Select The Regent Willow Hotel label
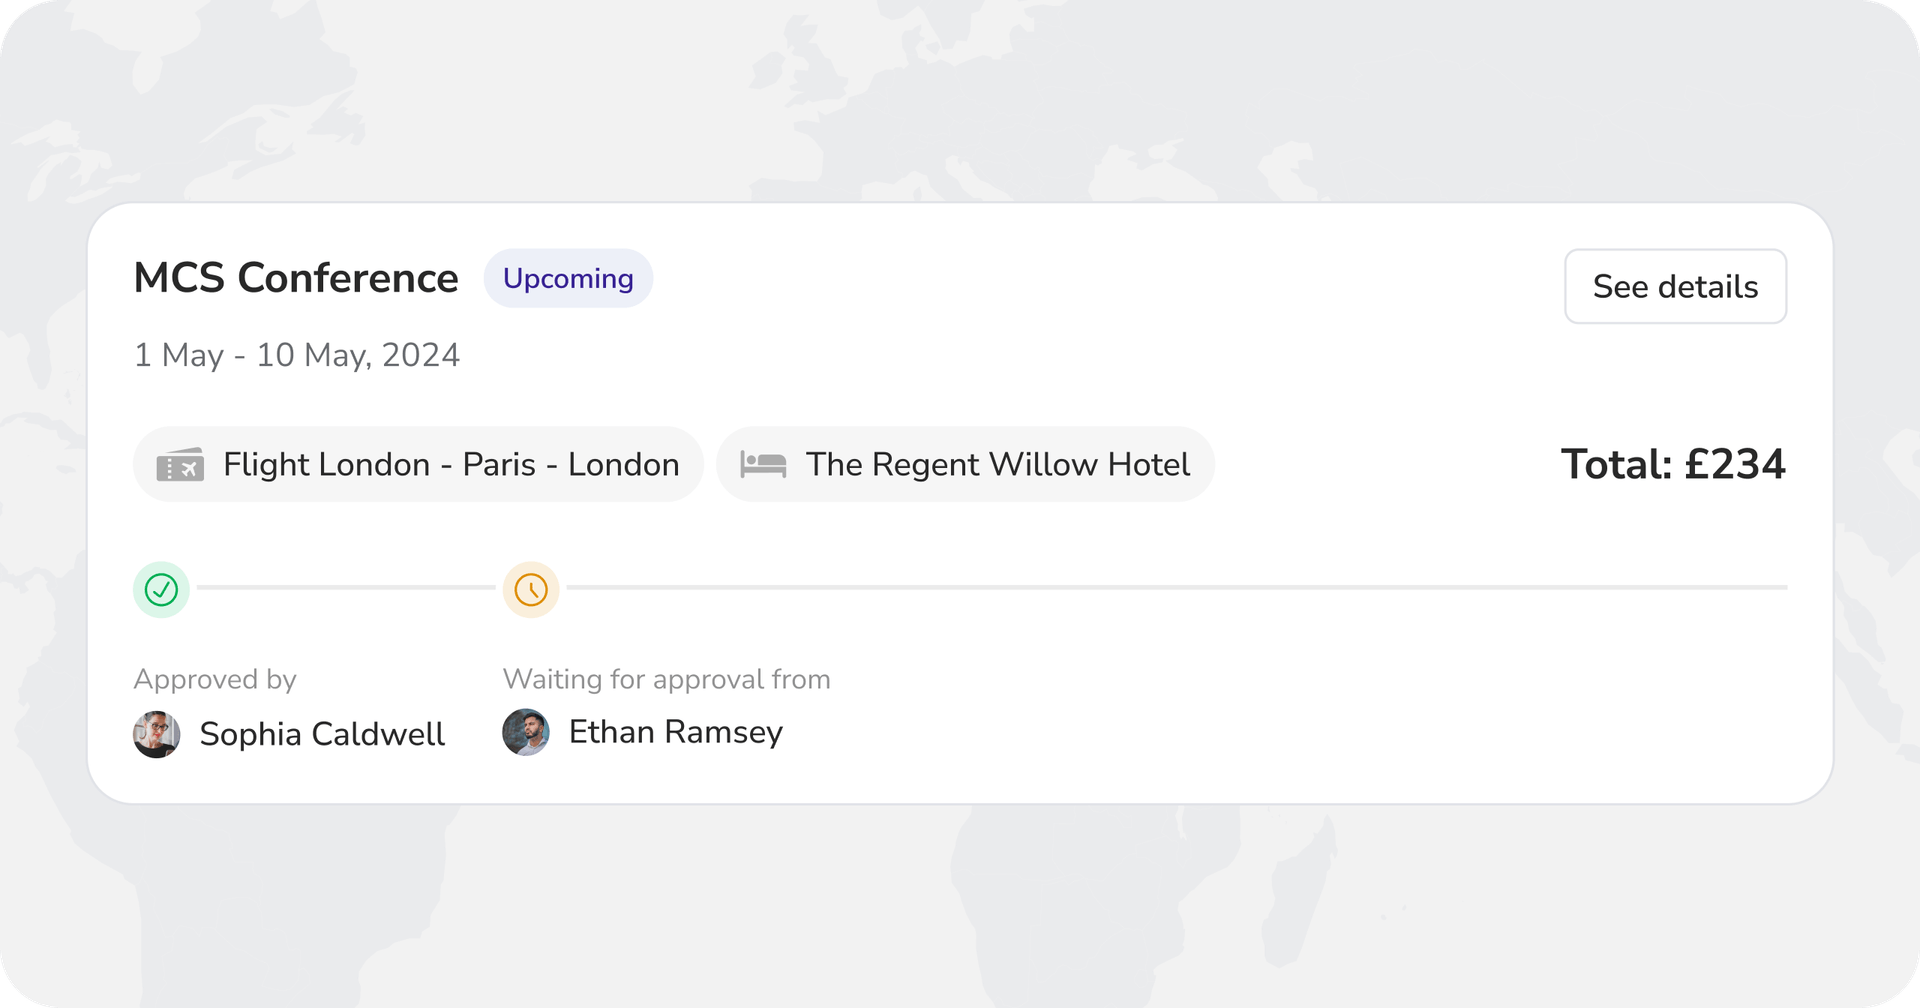The image size is (1920, 1008). 997,465
